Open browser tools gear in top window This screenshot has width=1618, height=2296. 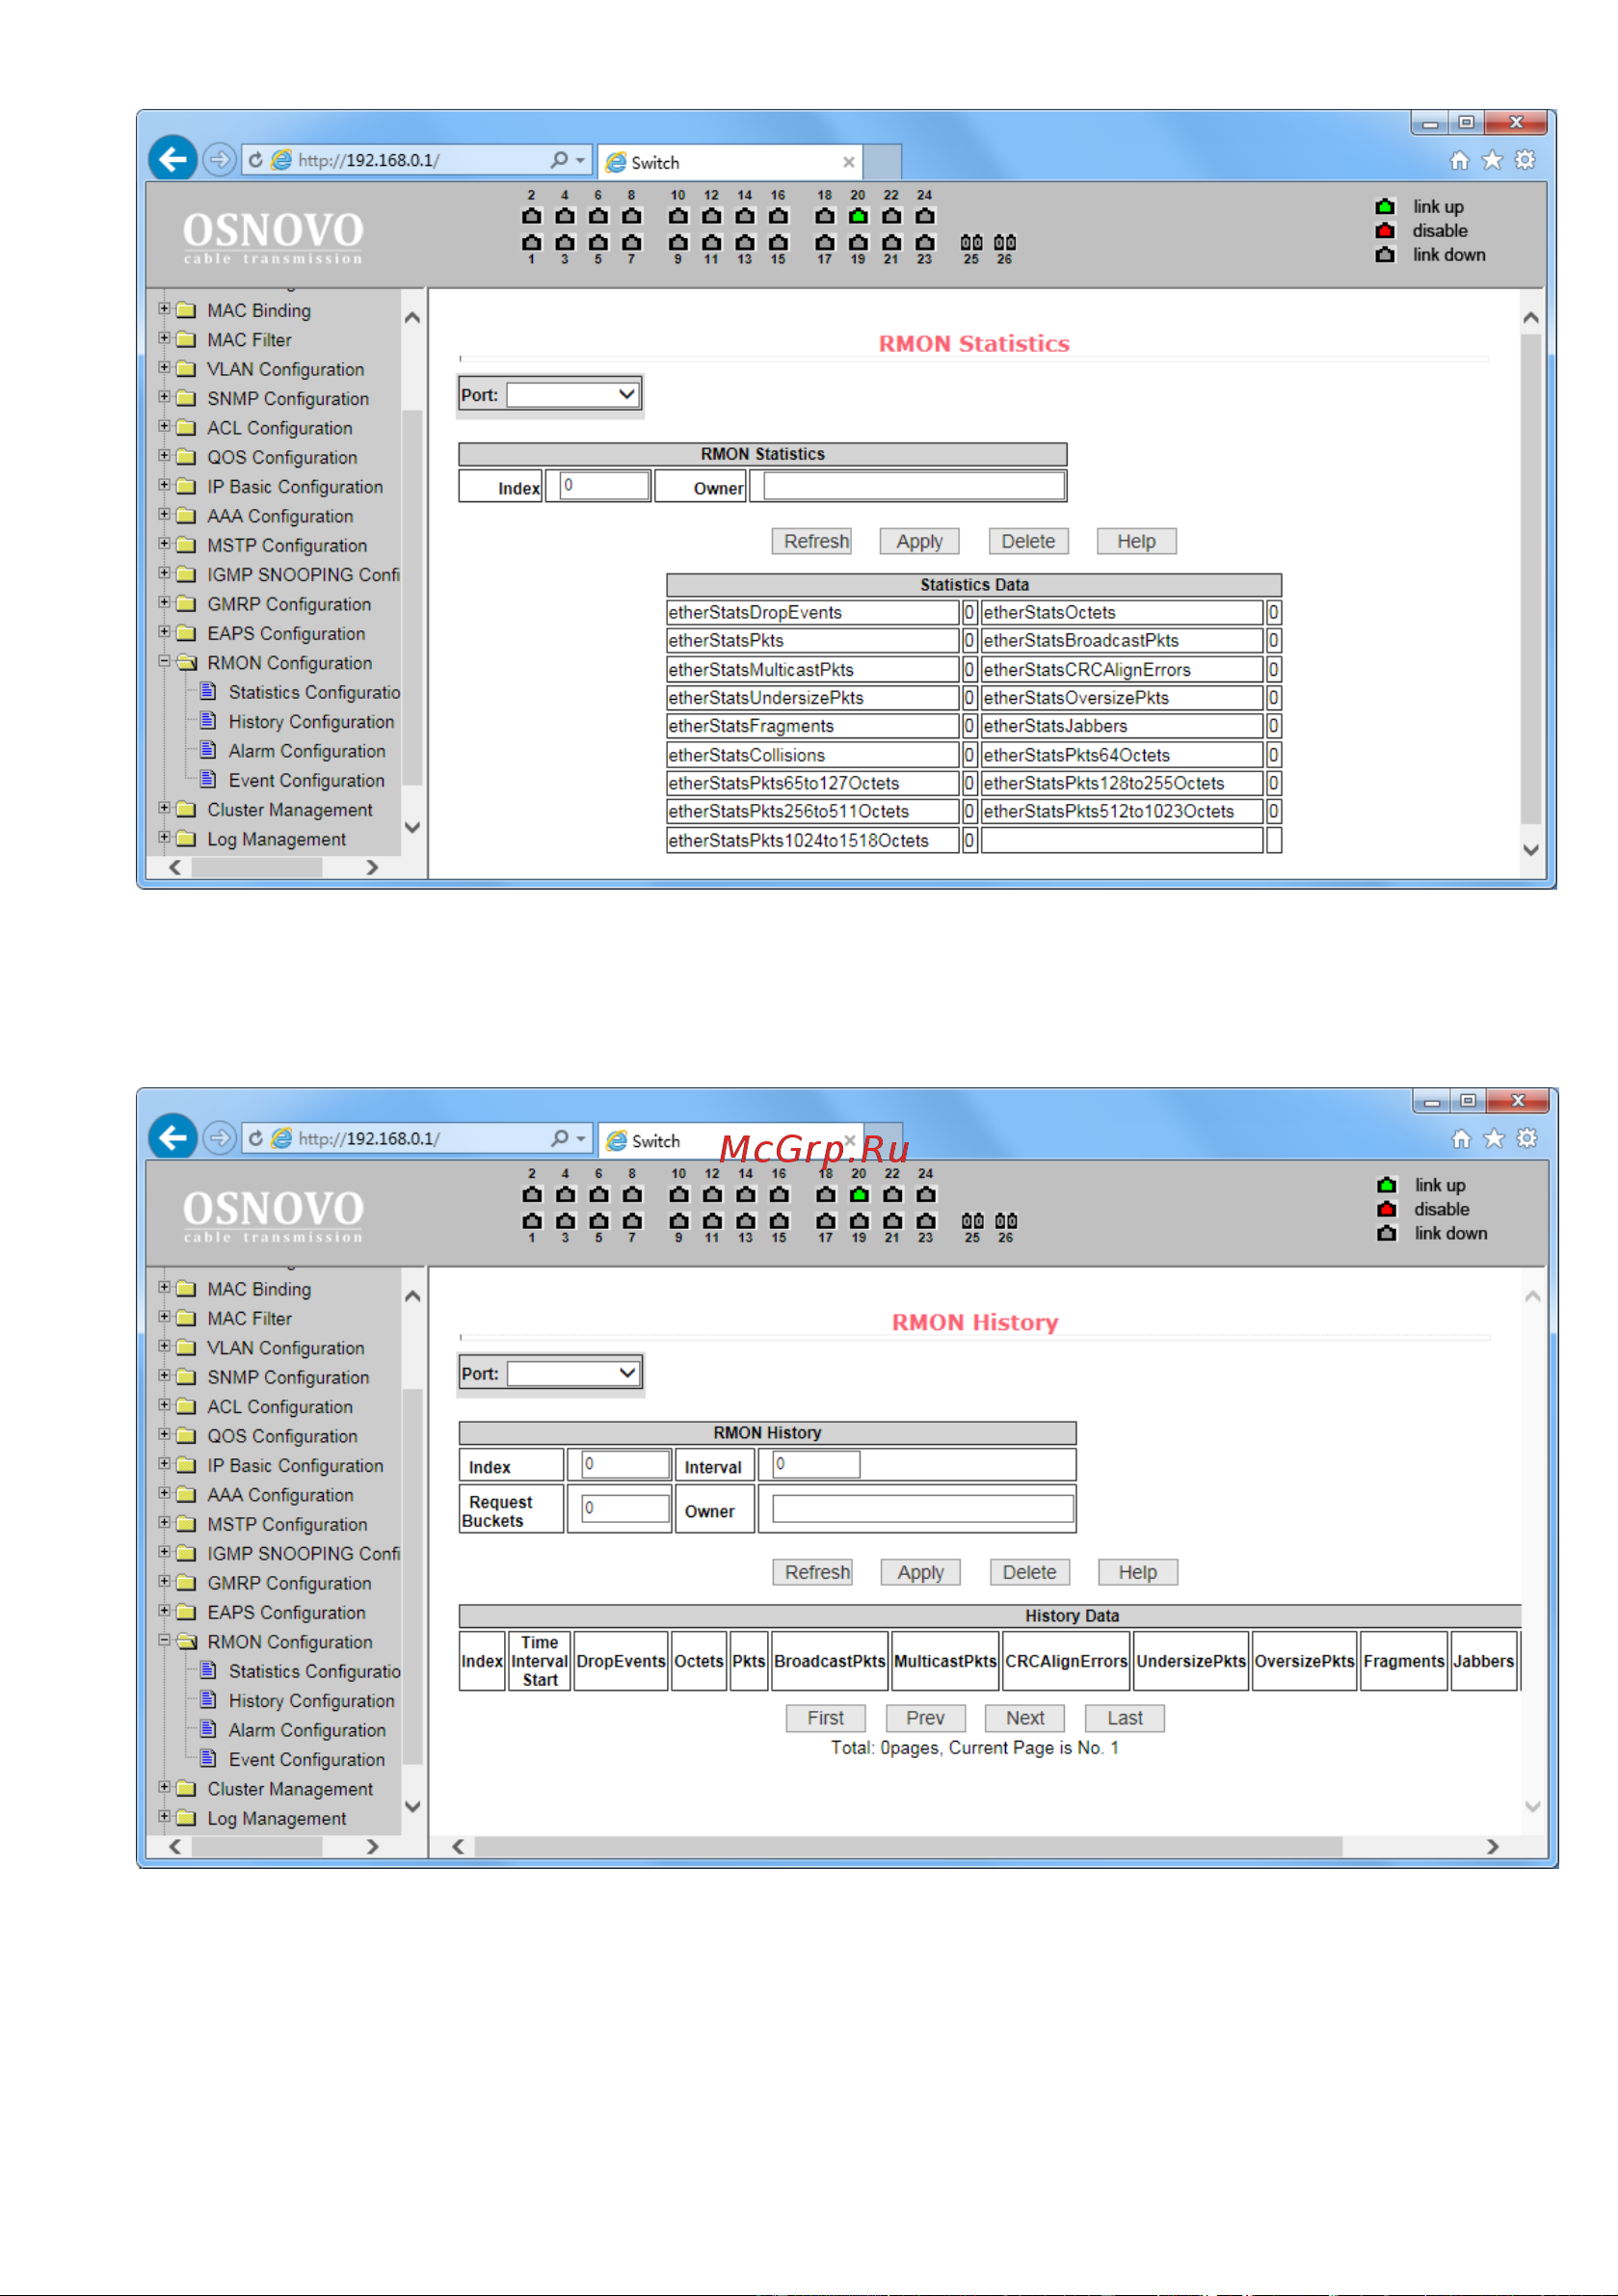(1525, 160)
